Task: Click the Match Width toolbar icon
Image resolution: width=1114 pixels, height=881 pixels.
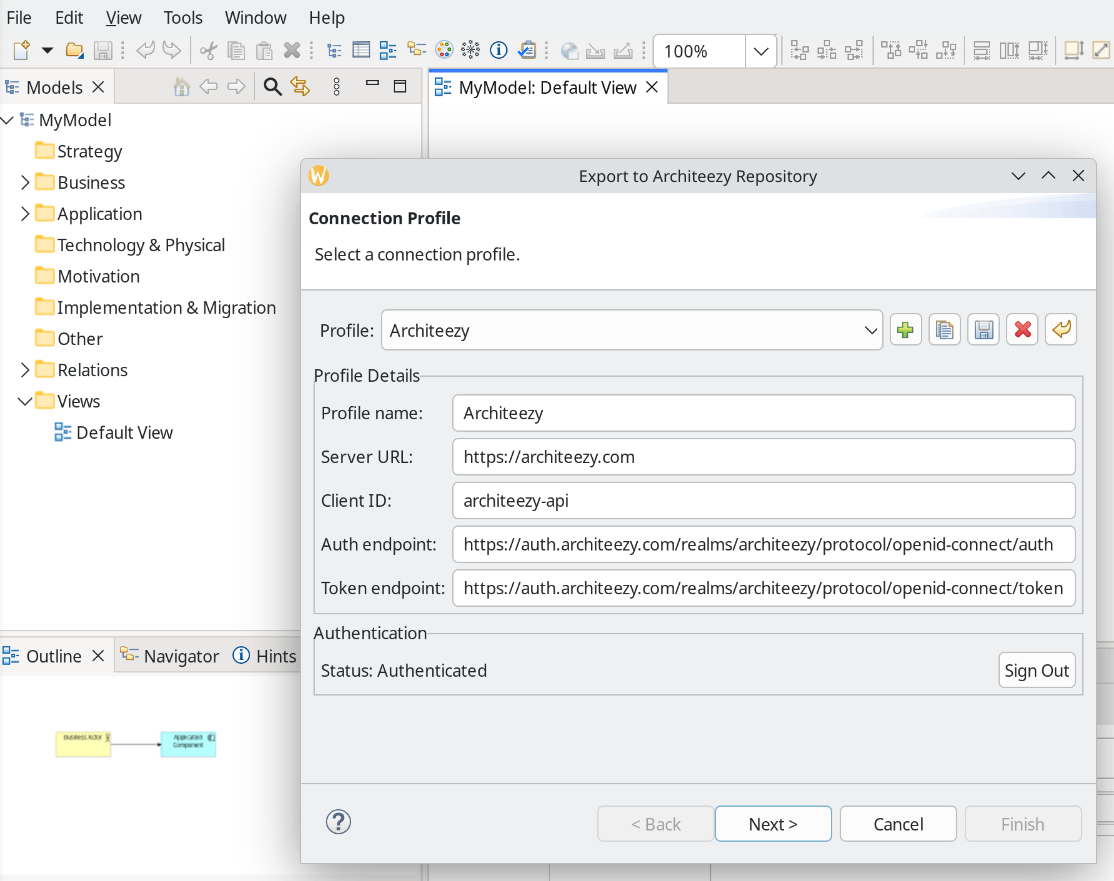Action: 981,50
